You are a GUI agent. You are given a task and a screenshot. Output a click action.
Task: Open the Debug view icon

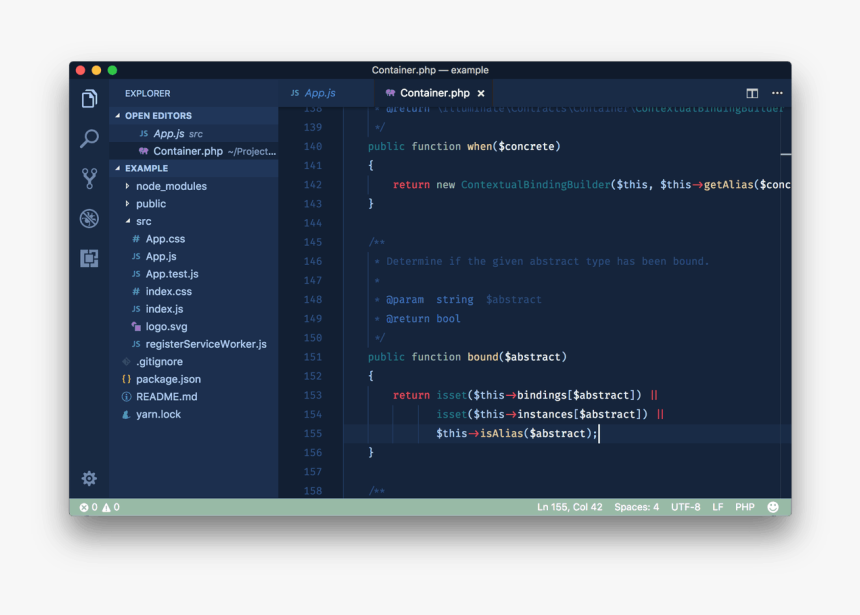pos(89,219)
